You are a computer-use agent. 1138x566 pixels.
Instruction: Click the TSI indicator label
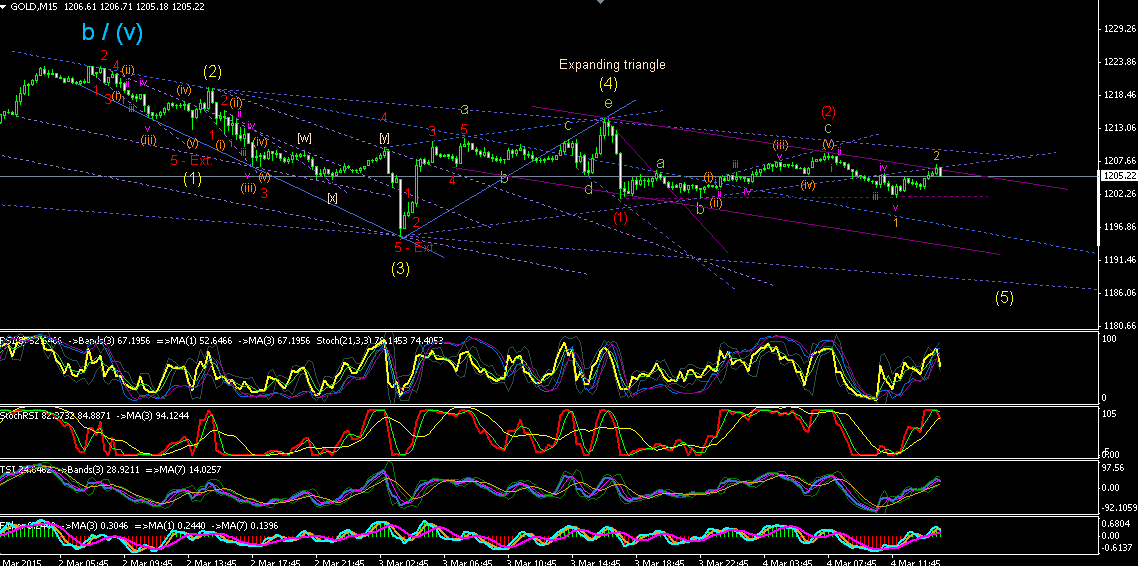[x=7, y=469]
